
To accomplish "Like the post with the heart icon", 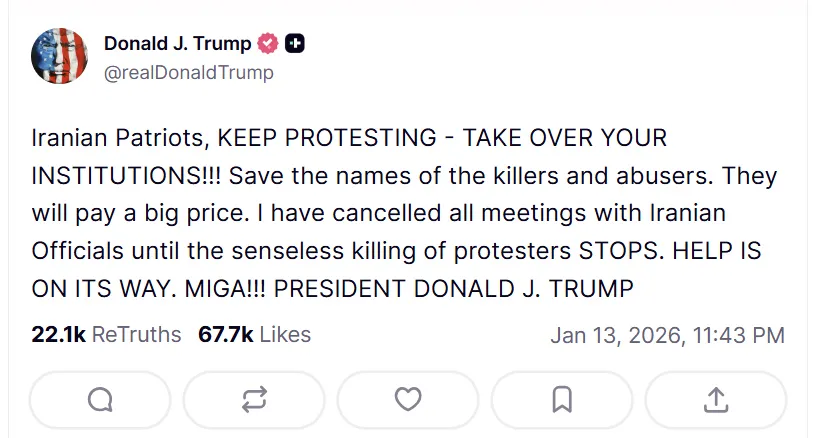I will click(408, 400).
